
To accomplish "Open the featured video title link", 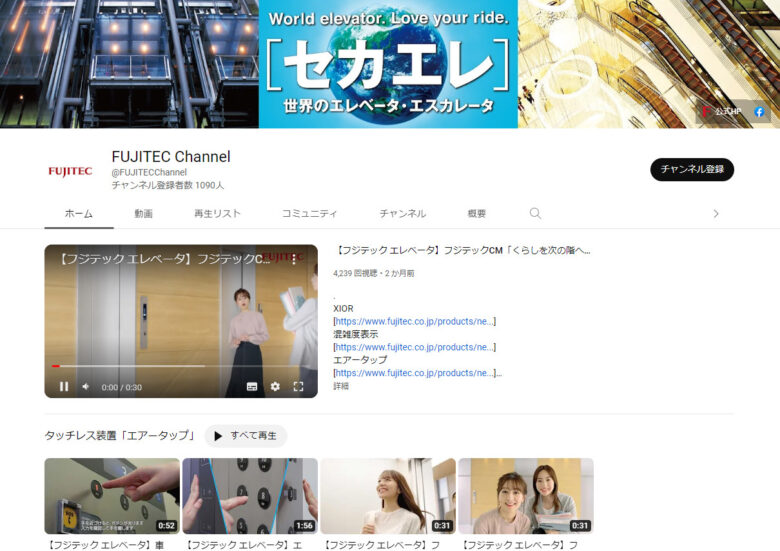I will tap(462, 251).
